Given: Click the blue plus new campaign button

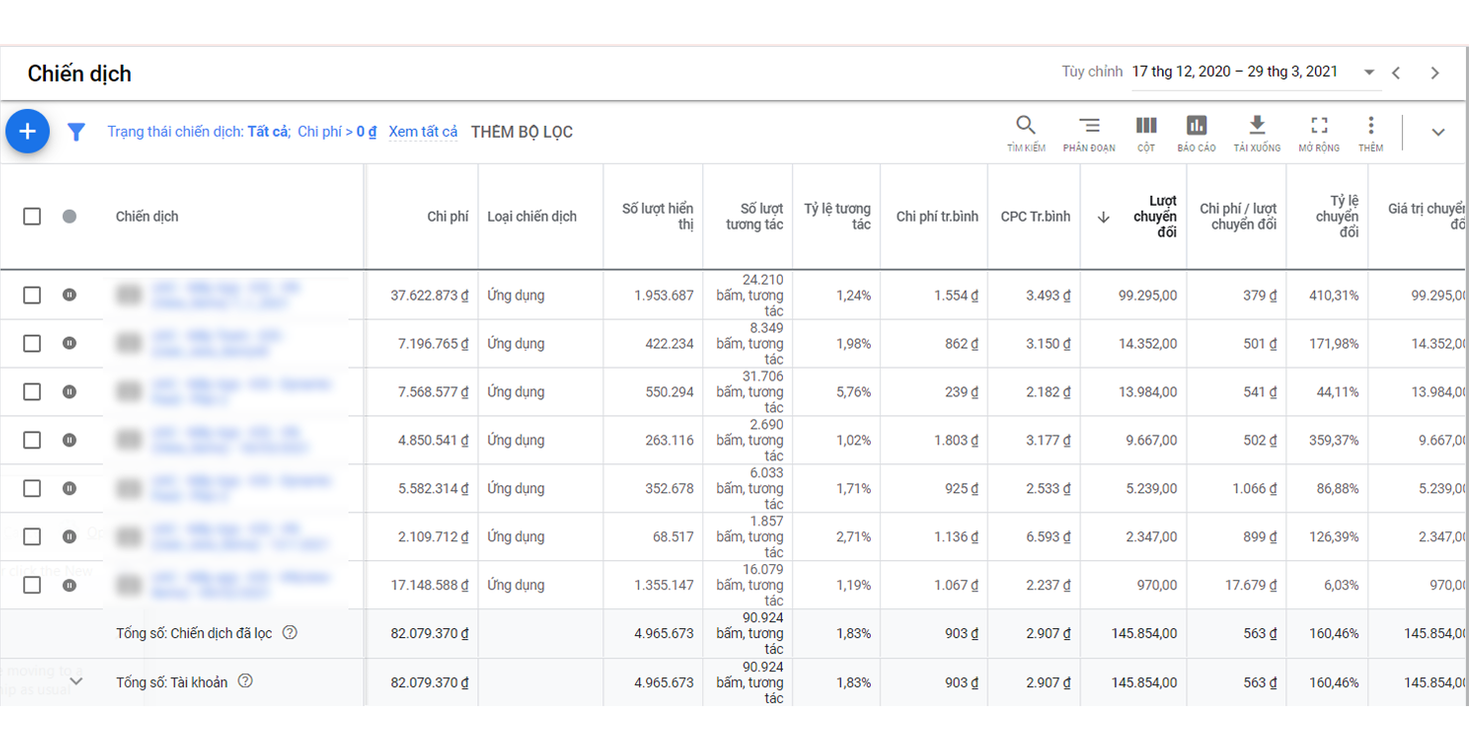Looking at the screenshot, I should (x=28, y=131).
